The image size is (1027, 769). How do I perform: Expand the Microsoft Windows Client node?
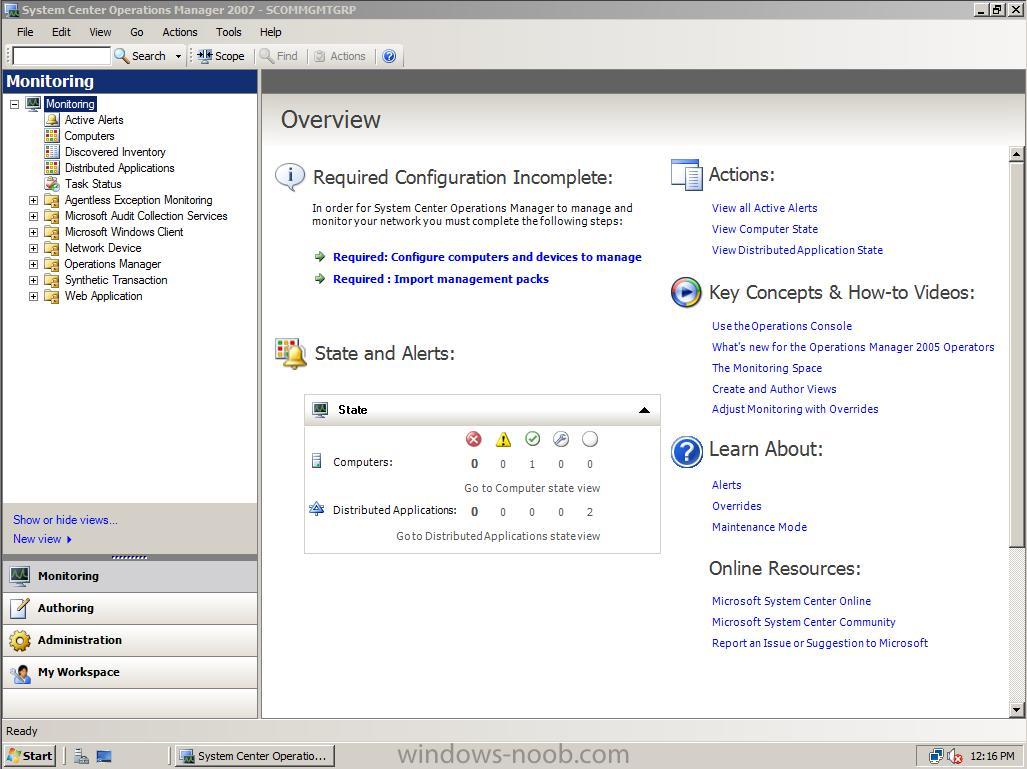tap(33, 233)
